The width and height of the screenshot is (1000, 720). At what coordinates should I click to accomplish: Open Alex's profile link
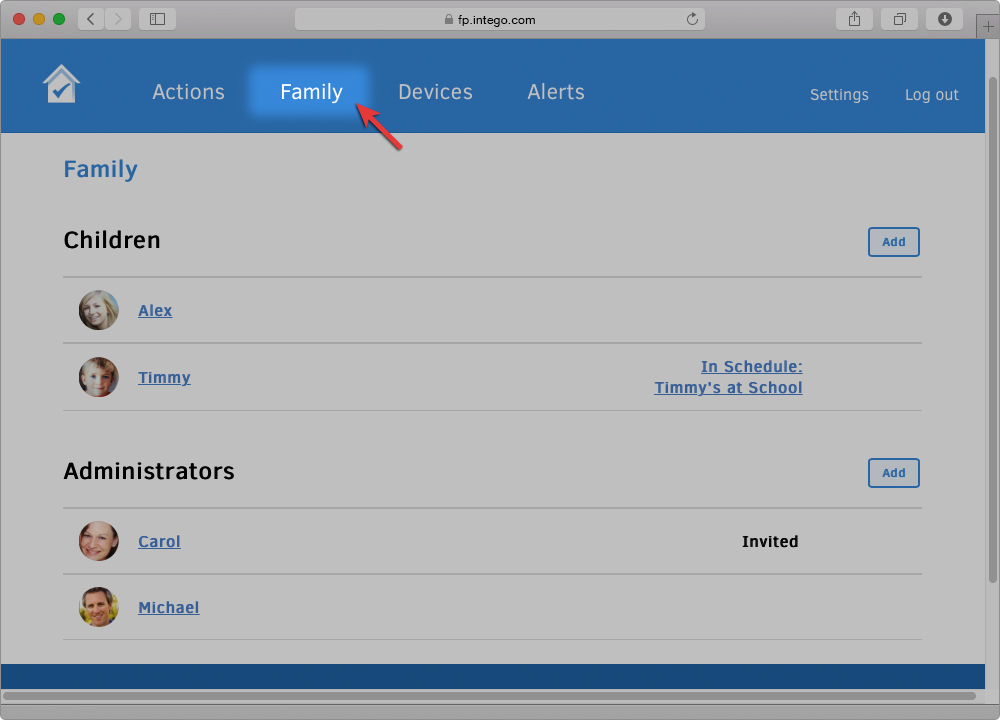pyautogui.click(x=155, y=311)
